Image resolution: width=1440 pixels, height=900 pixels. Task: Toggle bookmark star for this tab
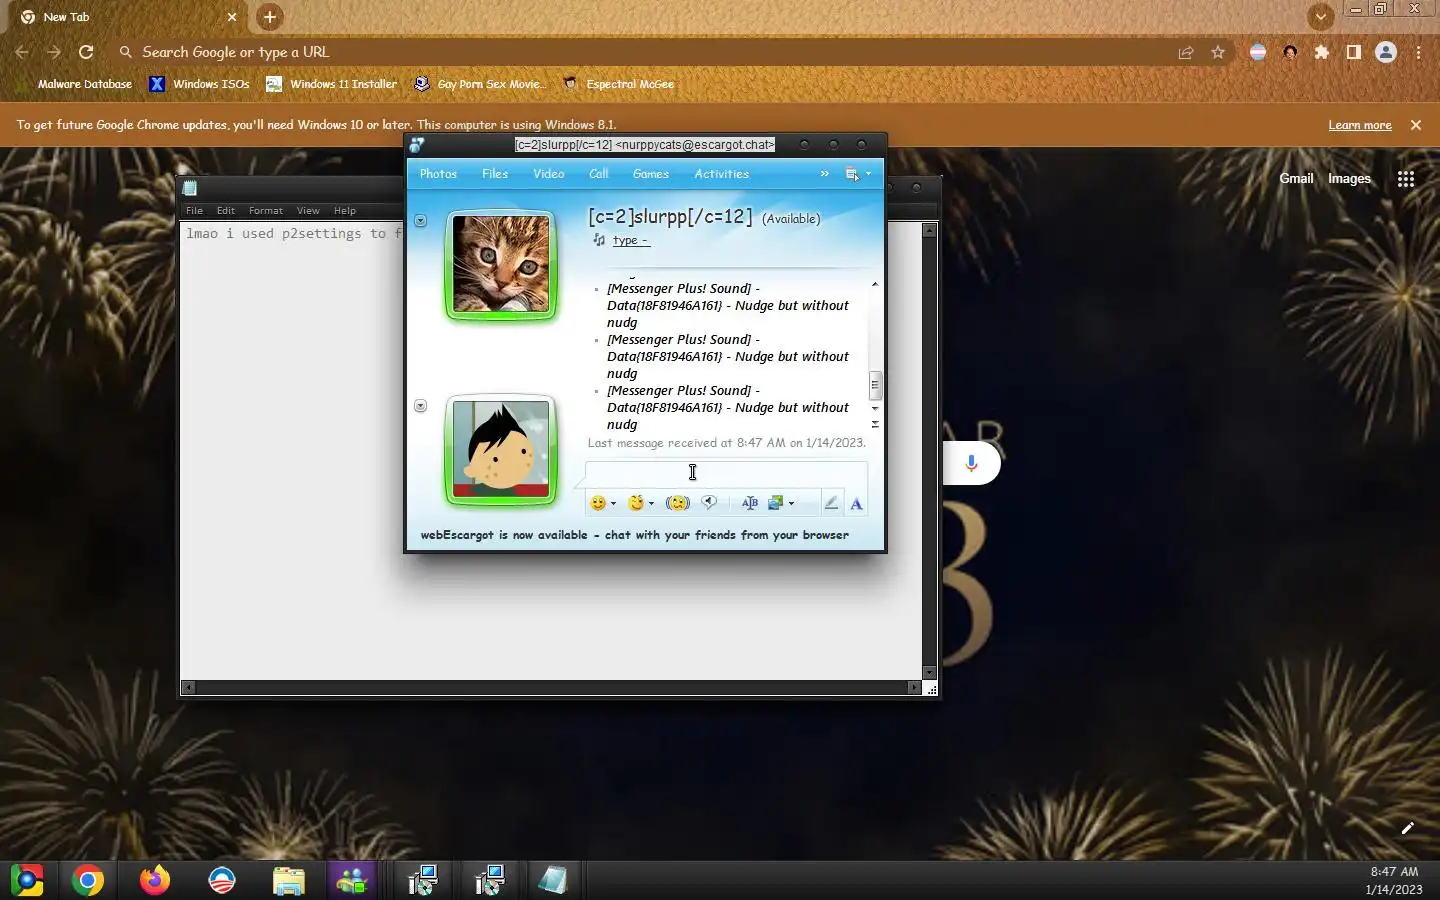(x=1218, y=52)
